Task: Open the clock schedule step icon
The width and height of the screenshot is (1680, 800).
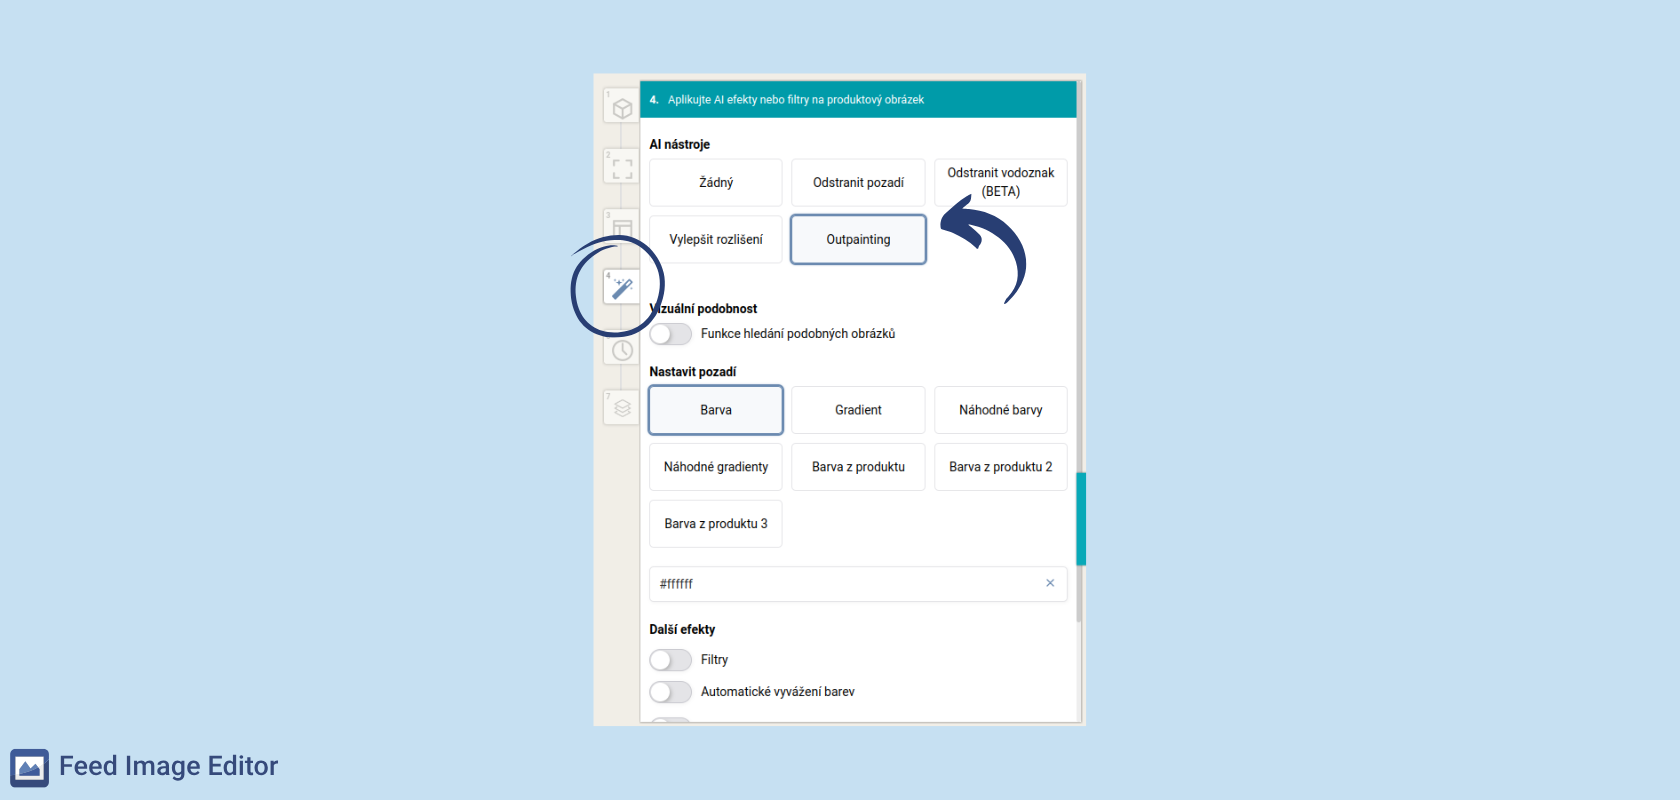Action: click(622, 350)
